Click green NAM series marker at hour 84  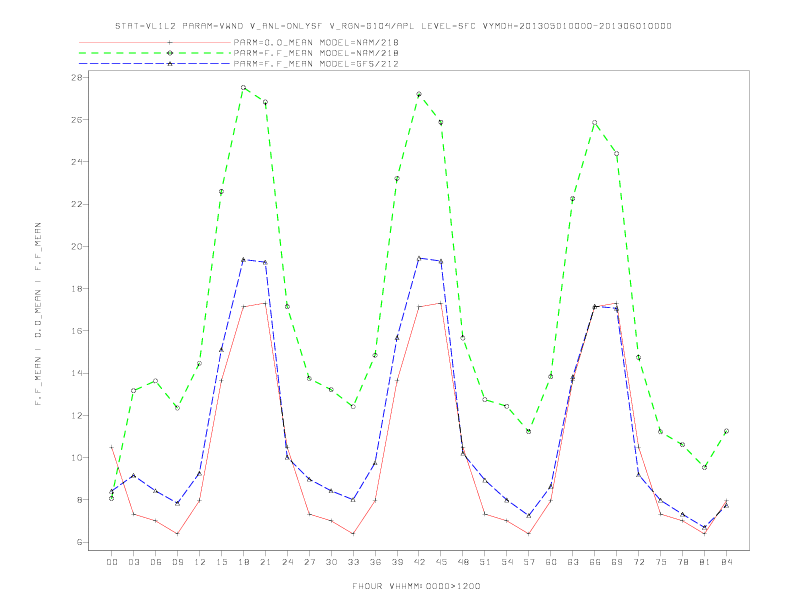point(726,431)
